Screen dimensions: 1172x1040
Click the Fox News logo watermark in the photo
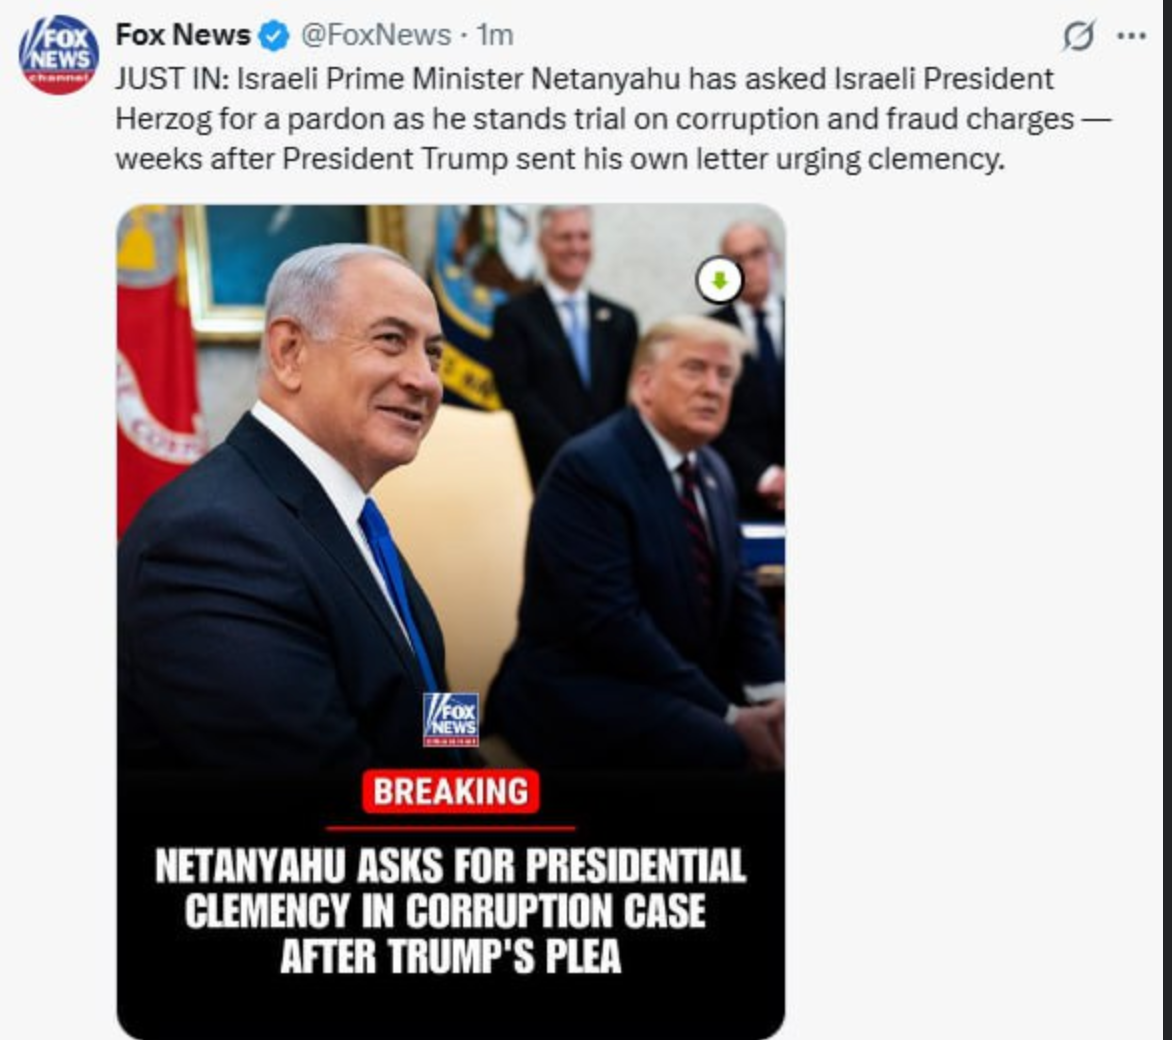(x=451, y=719)
